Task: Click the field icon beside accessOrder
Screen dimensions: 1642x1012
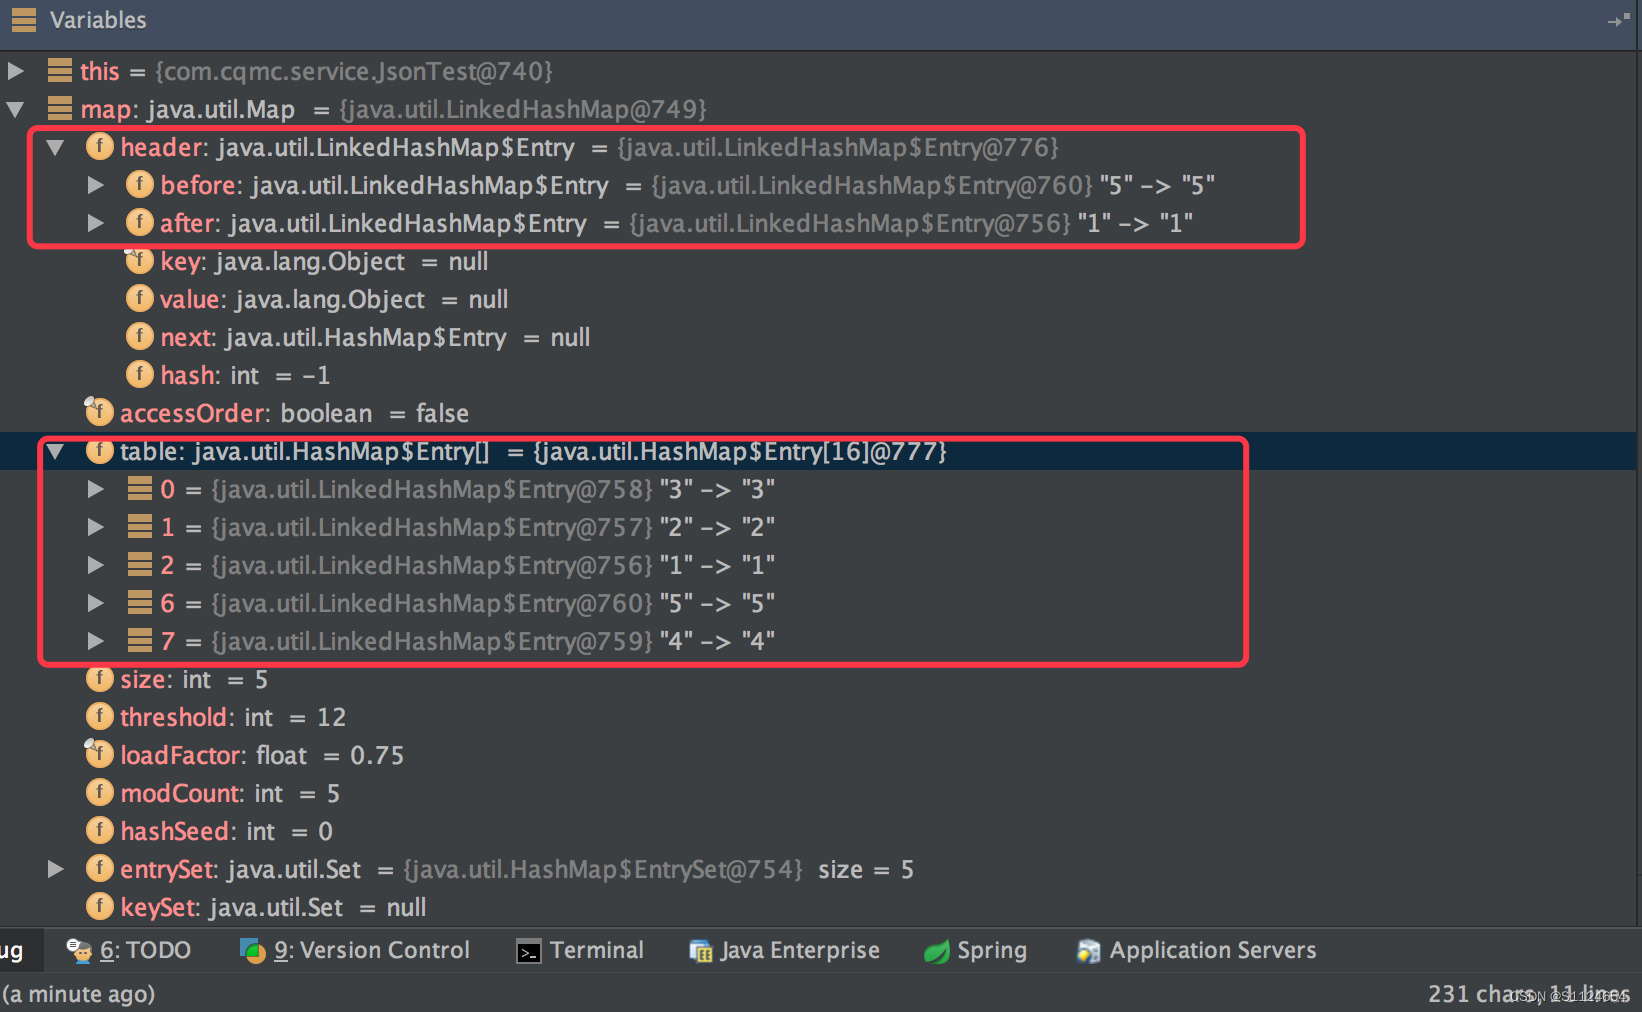Action: 99,412
